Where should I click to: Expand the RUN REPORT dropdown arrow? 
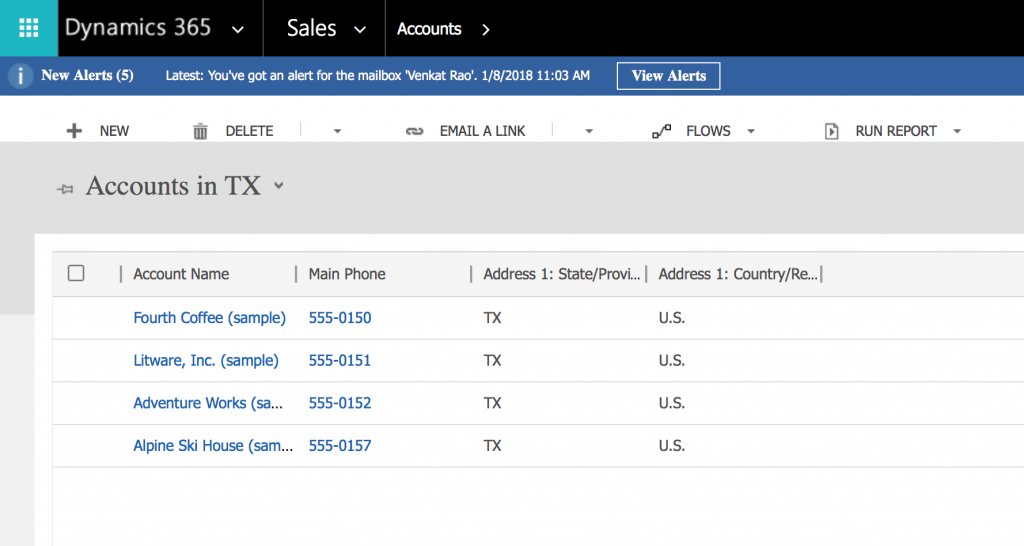click(957, 131)
